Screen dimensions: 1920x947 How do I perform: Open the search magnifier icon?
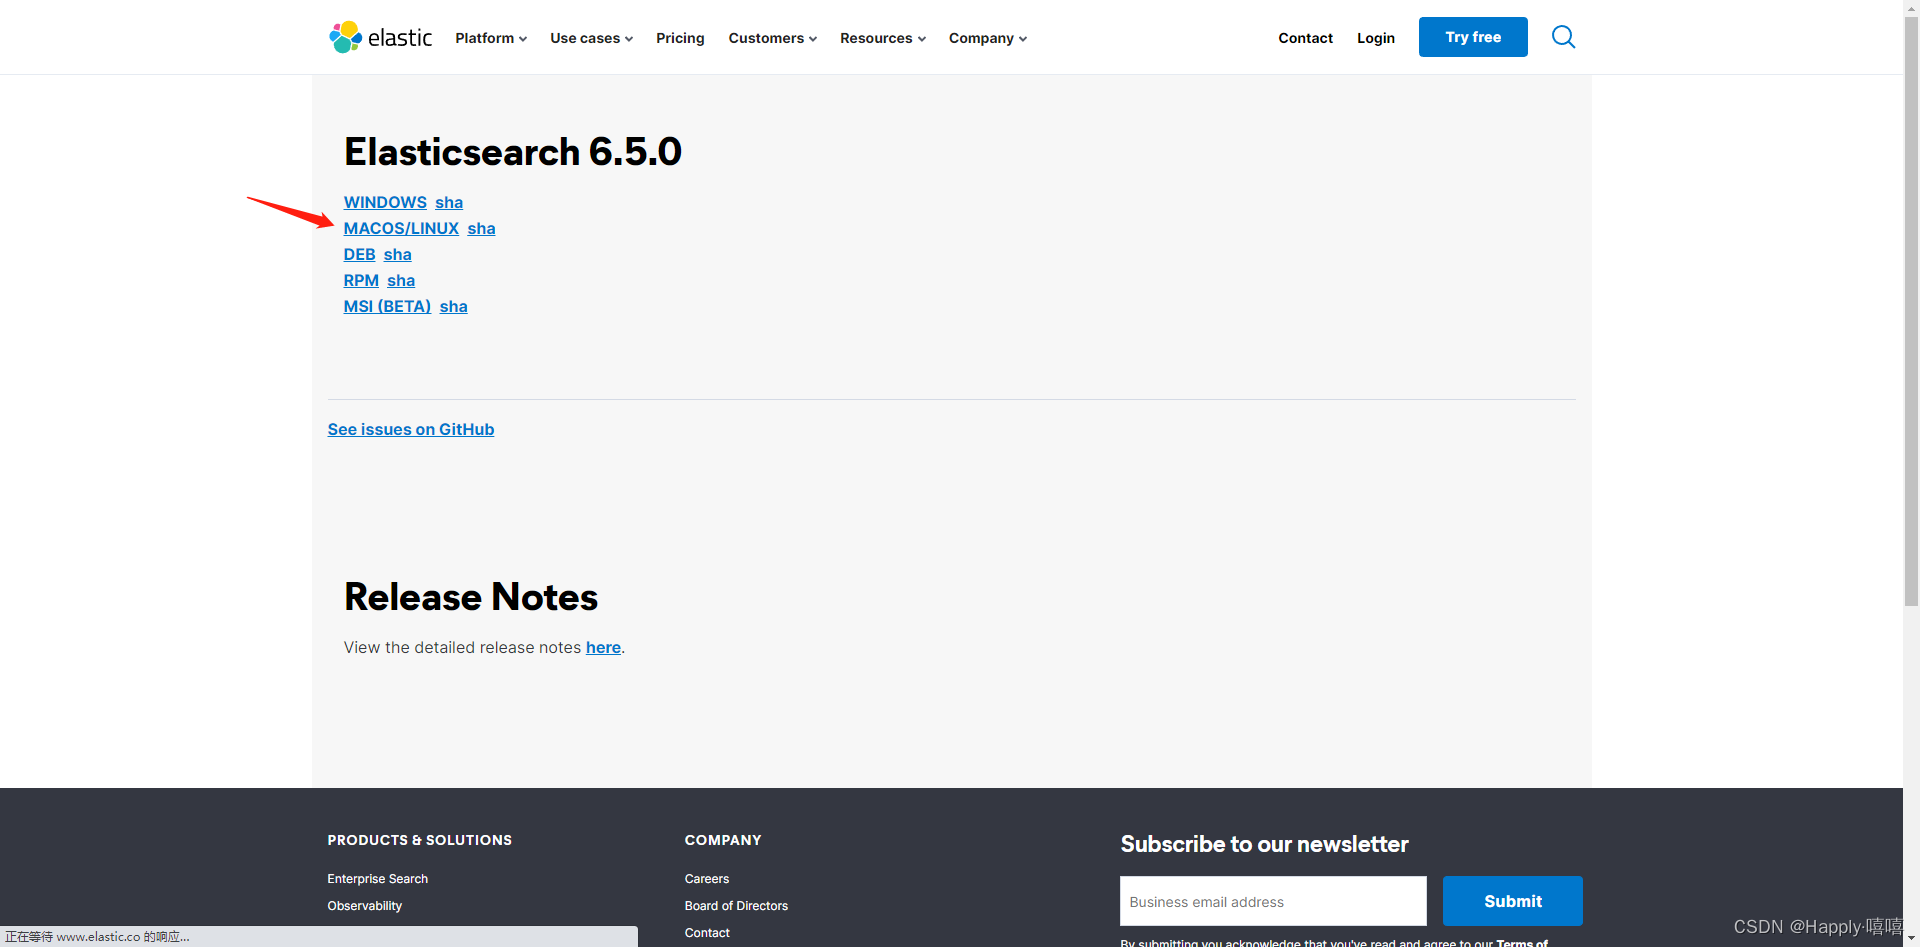(1563, 37)
